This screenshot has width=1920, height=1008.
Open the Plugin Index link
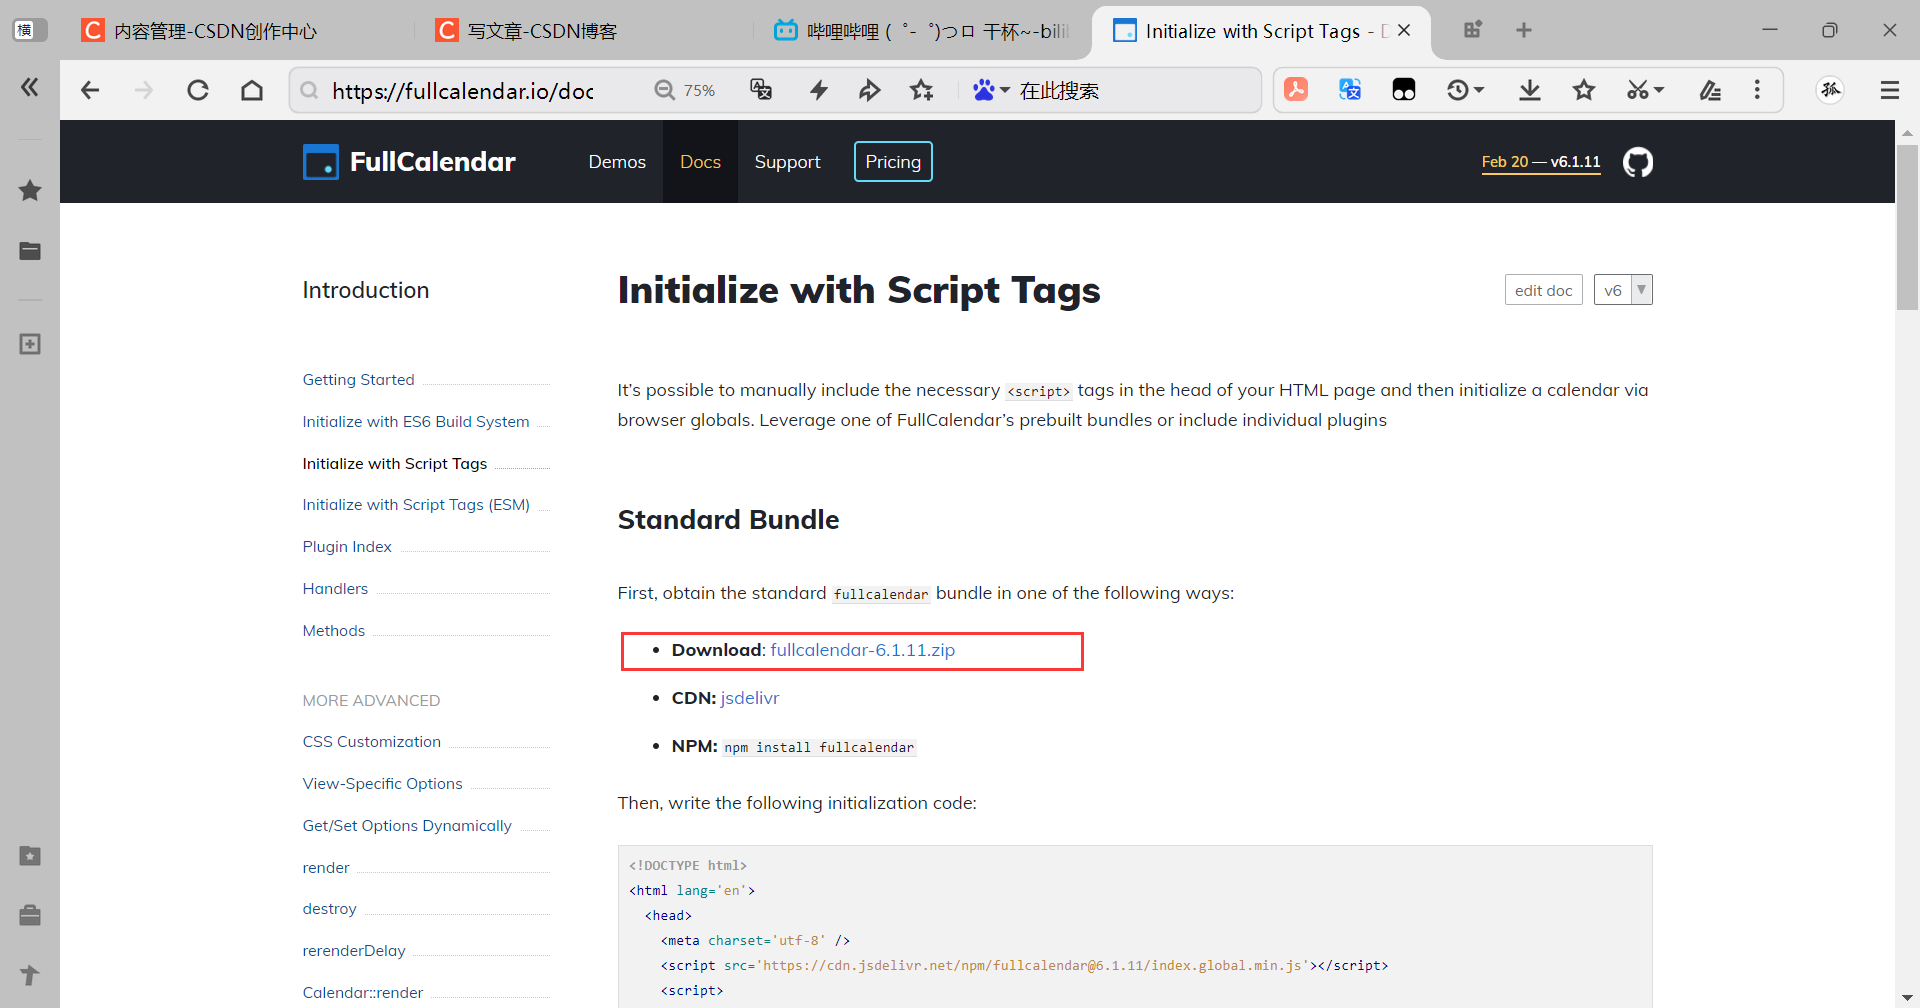[347, 547]
